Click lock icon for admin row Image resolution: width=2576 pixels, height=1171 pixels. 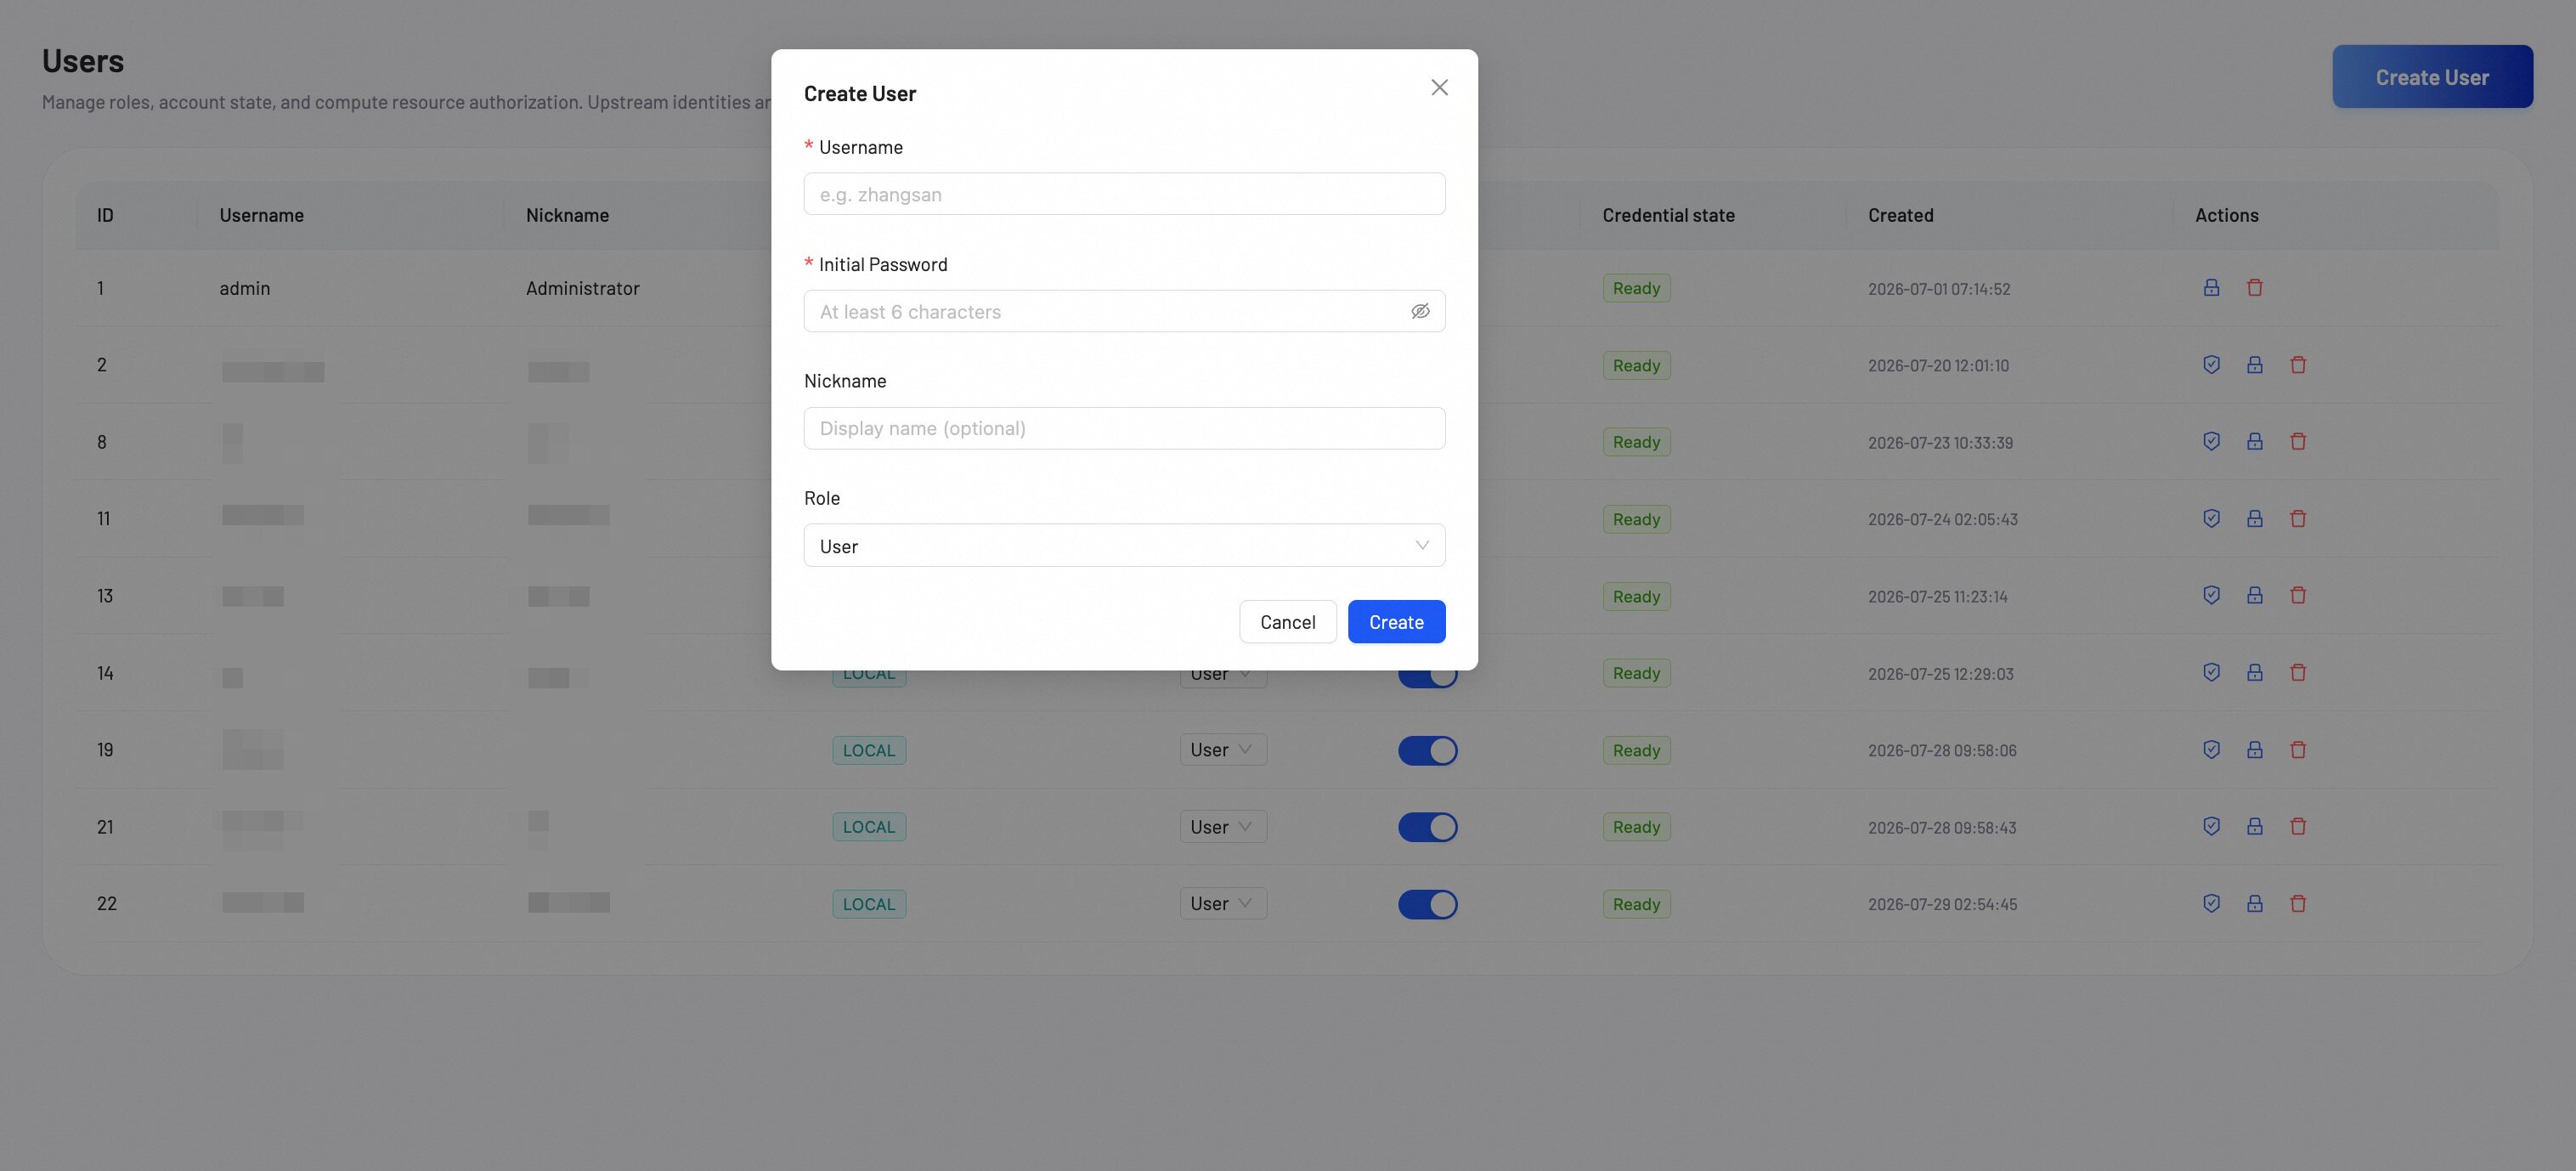pyautogui.click(x=2211, y=288)
